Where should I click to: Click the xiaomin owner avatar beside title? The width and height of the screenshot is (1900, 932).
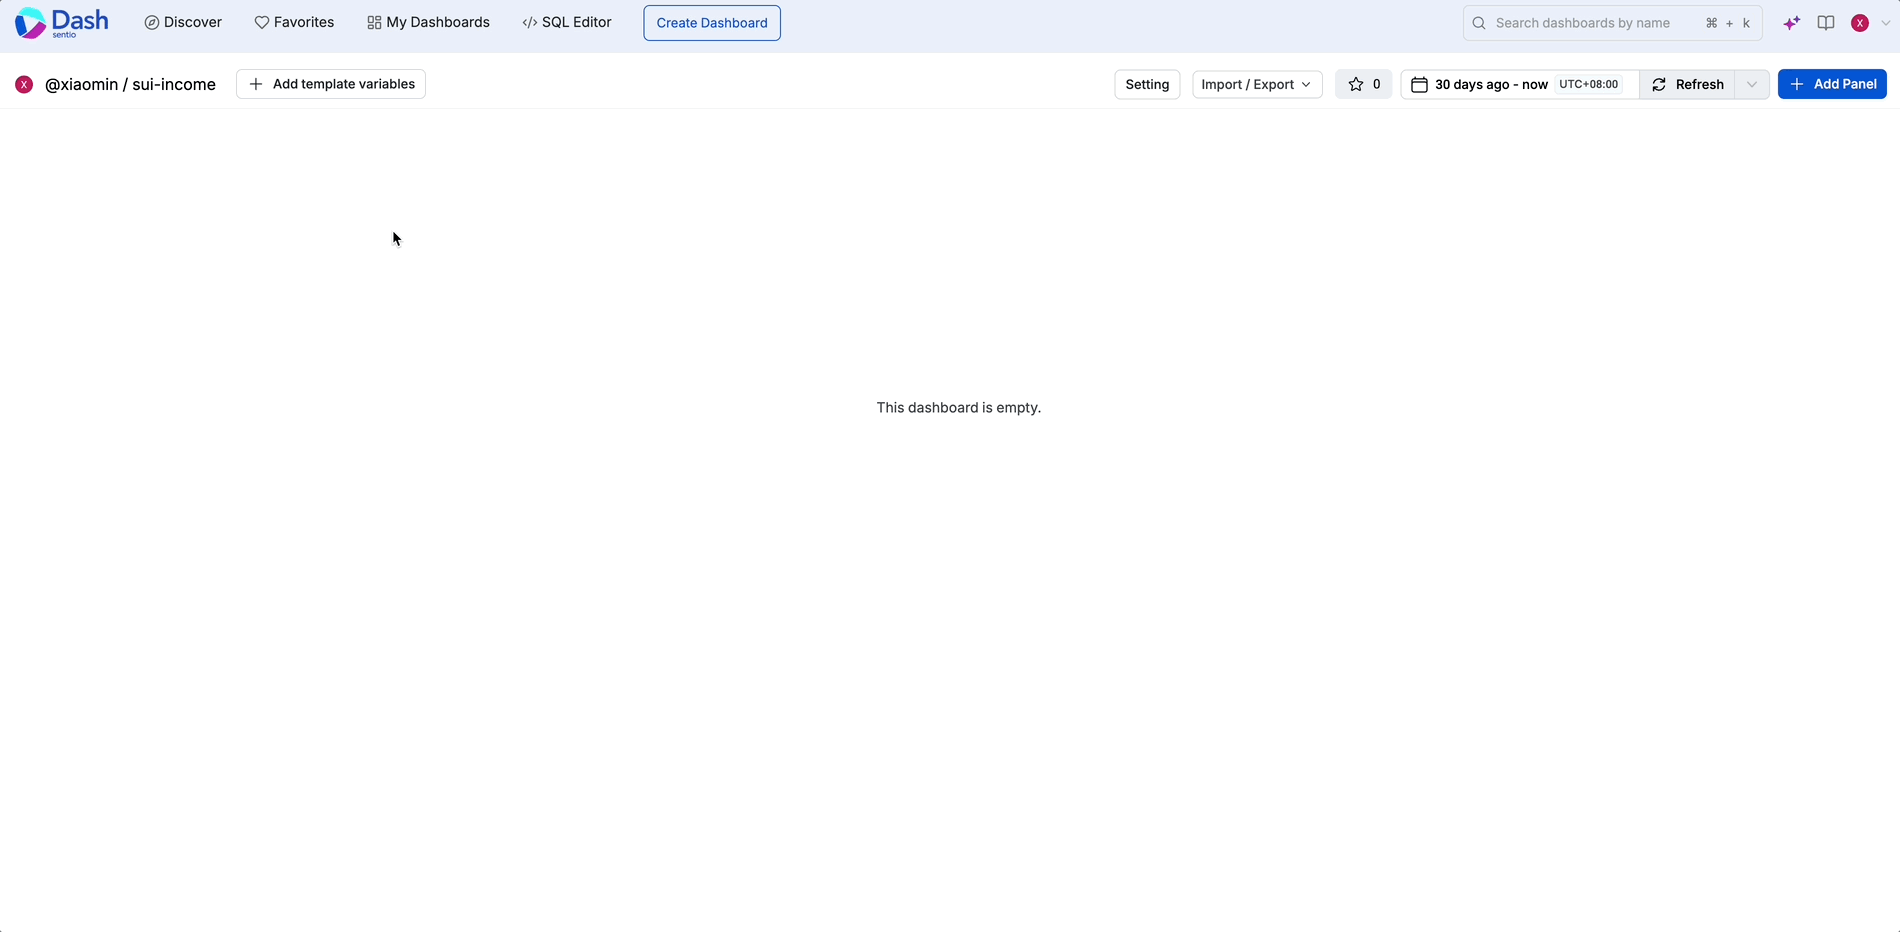click(x=24, y=85)
